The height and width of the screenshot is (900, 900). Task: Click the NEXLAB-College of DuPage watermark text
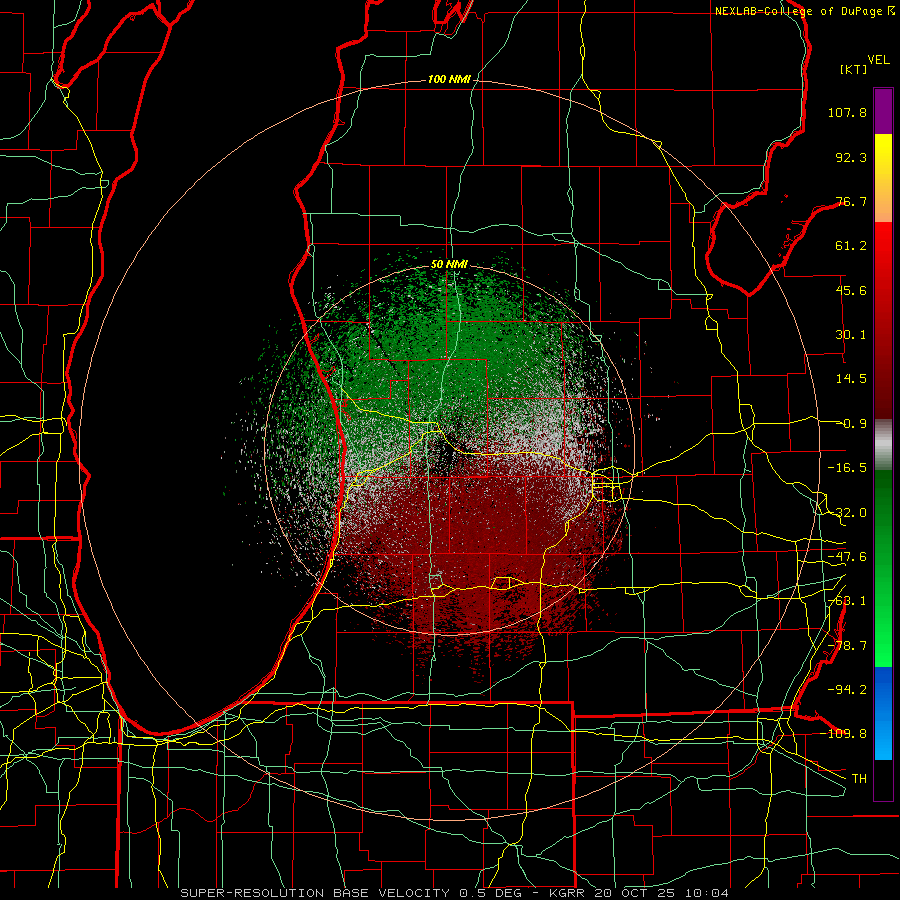pyautogui.click(x=805, y=11)
